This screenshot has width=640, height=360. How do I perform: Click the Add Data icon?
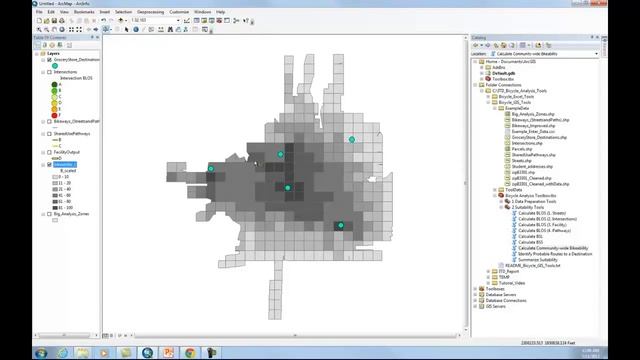pyautogui.click(x=120, y=20)
